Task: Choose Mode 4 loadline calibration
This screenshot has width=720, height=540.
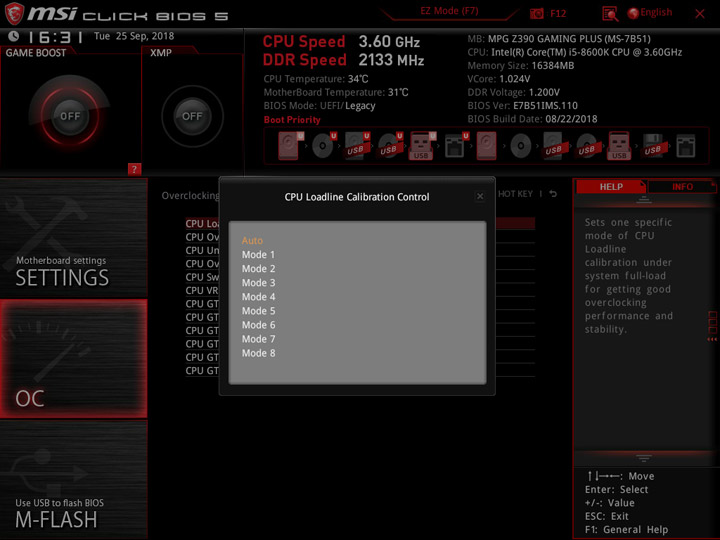Action: 259,297
